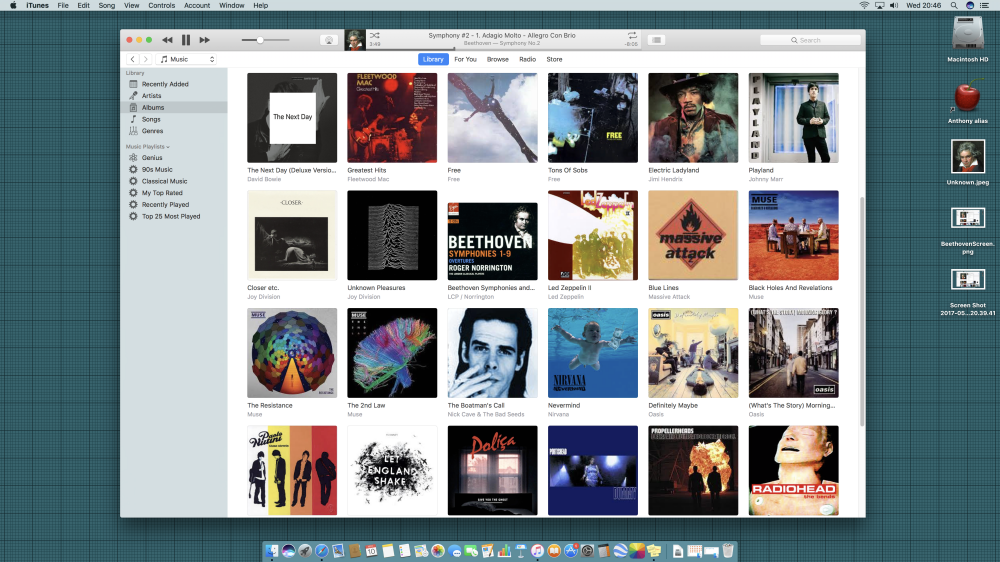This screenshot has height=562, width=1000.
Task: Open the Nevermind album by Nirvana
Action: pyautogui.click(x=593, y=353)
